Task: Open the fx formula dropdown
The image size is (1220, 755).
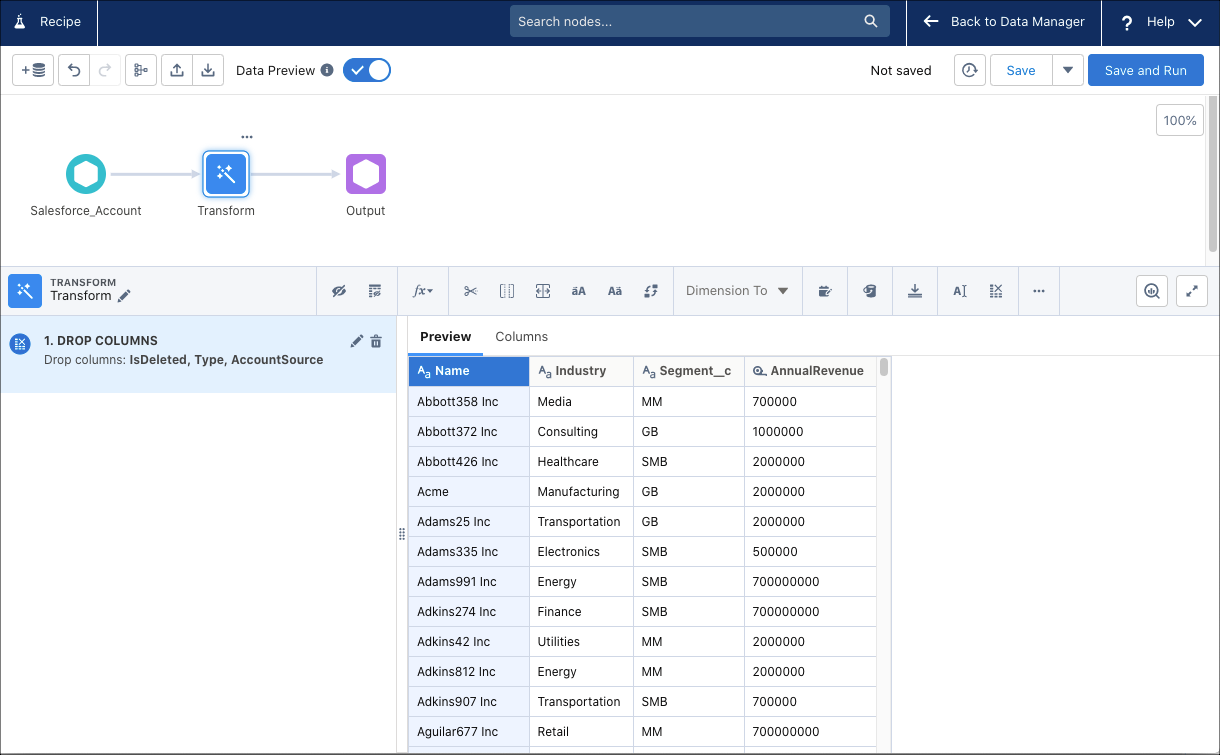Action: 423,291
